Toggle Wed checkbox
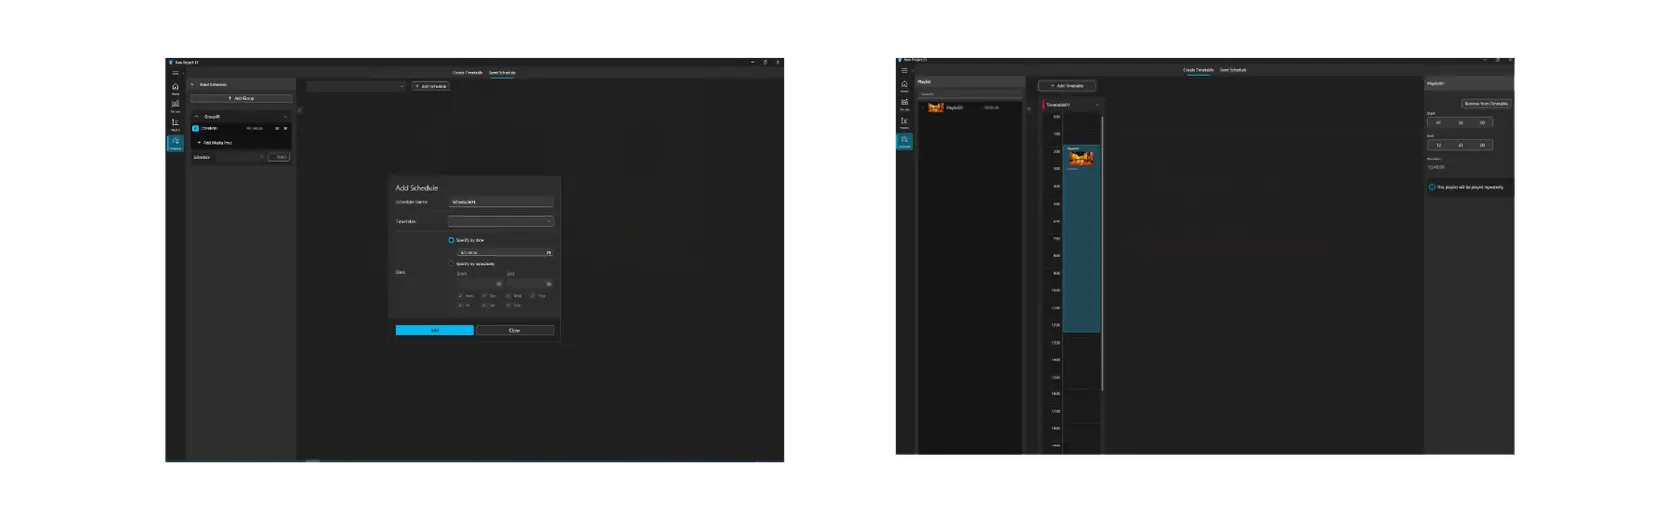 [x=508, y=296]
